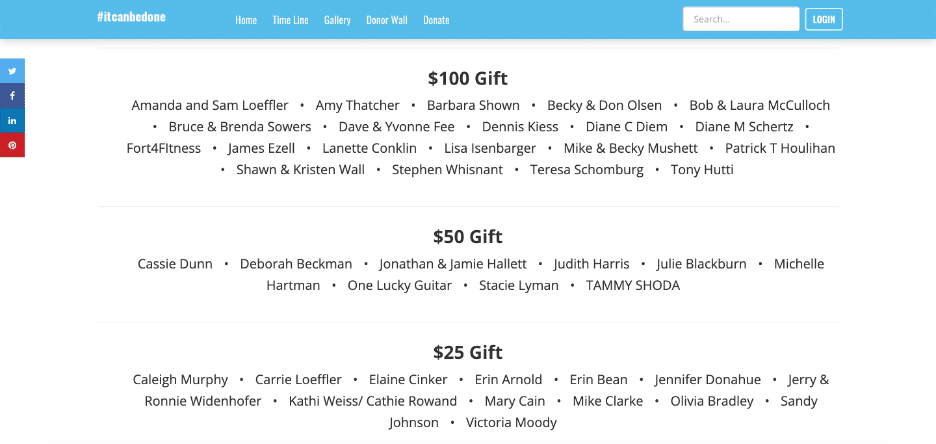Select the $25 Gift heading

(x=468, y=352)
